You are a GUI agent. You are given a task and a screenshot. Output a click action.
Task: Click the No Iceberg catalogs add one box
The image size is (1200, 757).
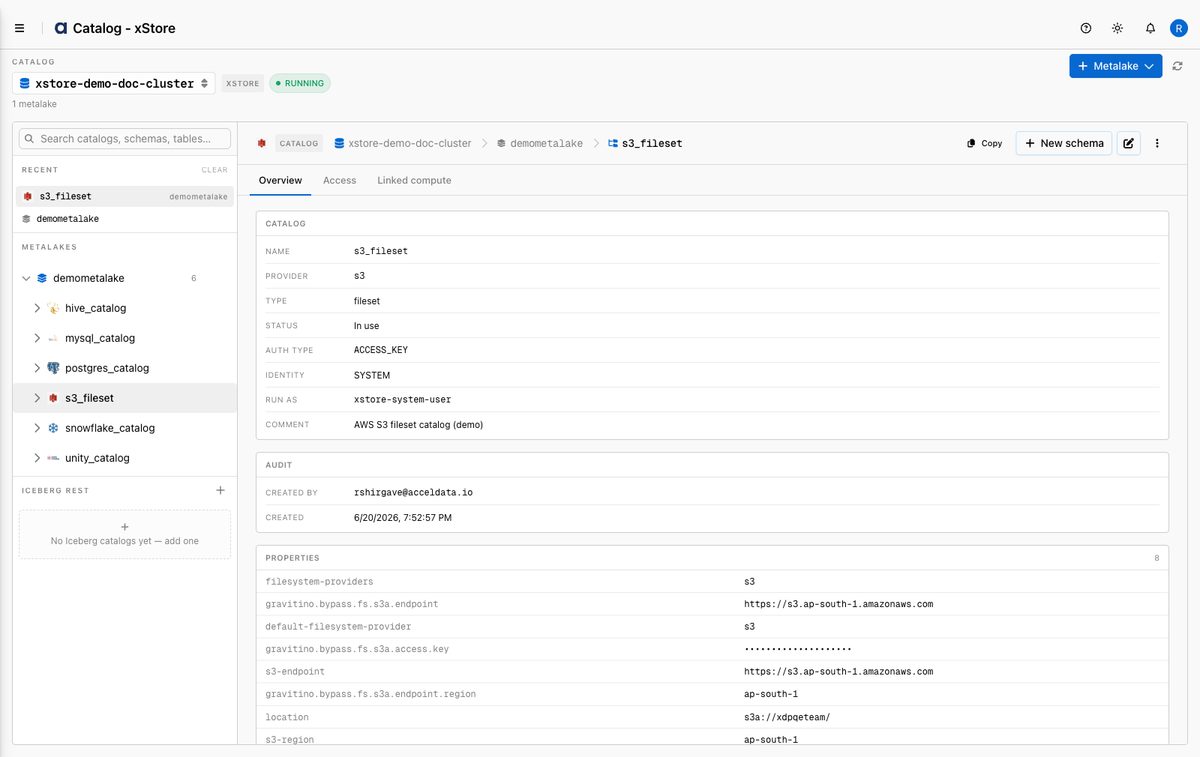pos(125,534)
